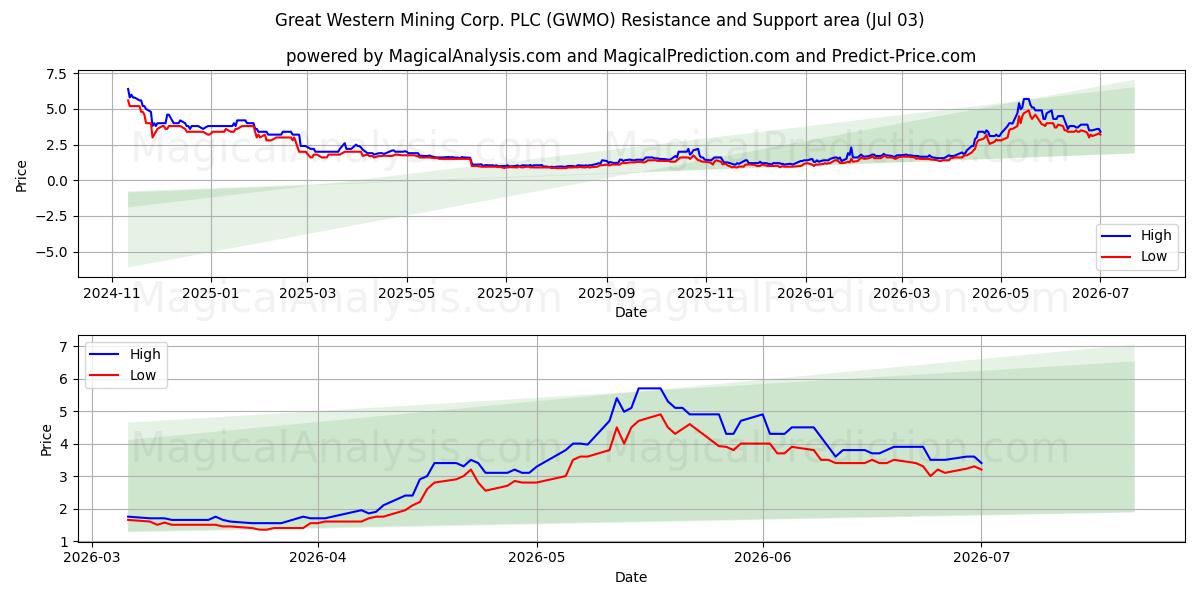Image resolution: width=1200 pixels, height=600 pixels.
Task: Click the '−2.5' price tick on top chart
Action: click(x=50, y=217)
